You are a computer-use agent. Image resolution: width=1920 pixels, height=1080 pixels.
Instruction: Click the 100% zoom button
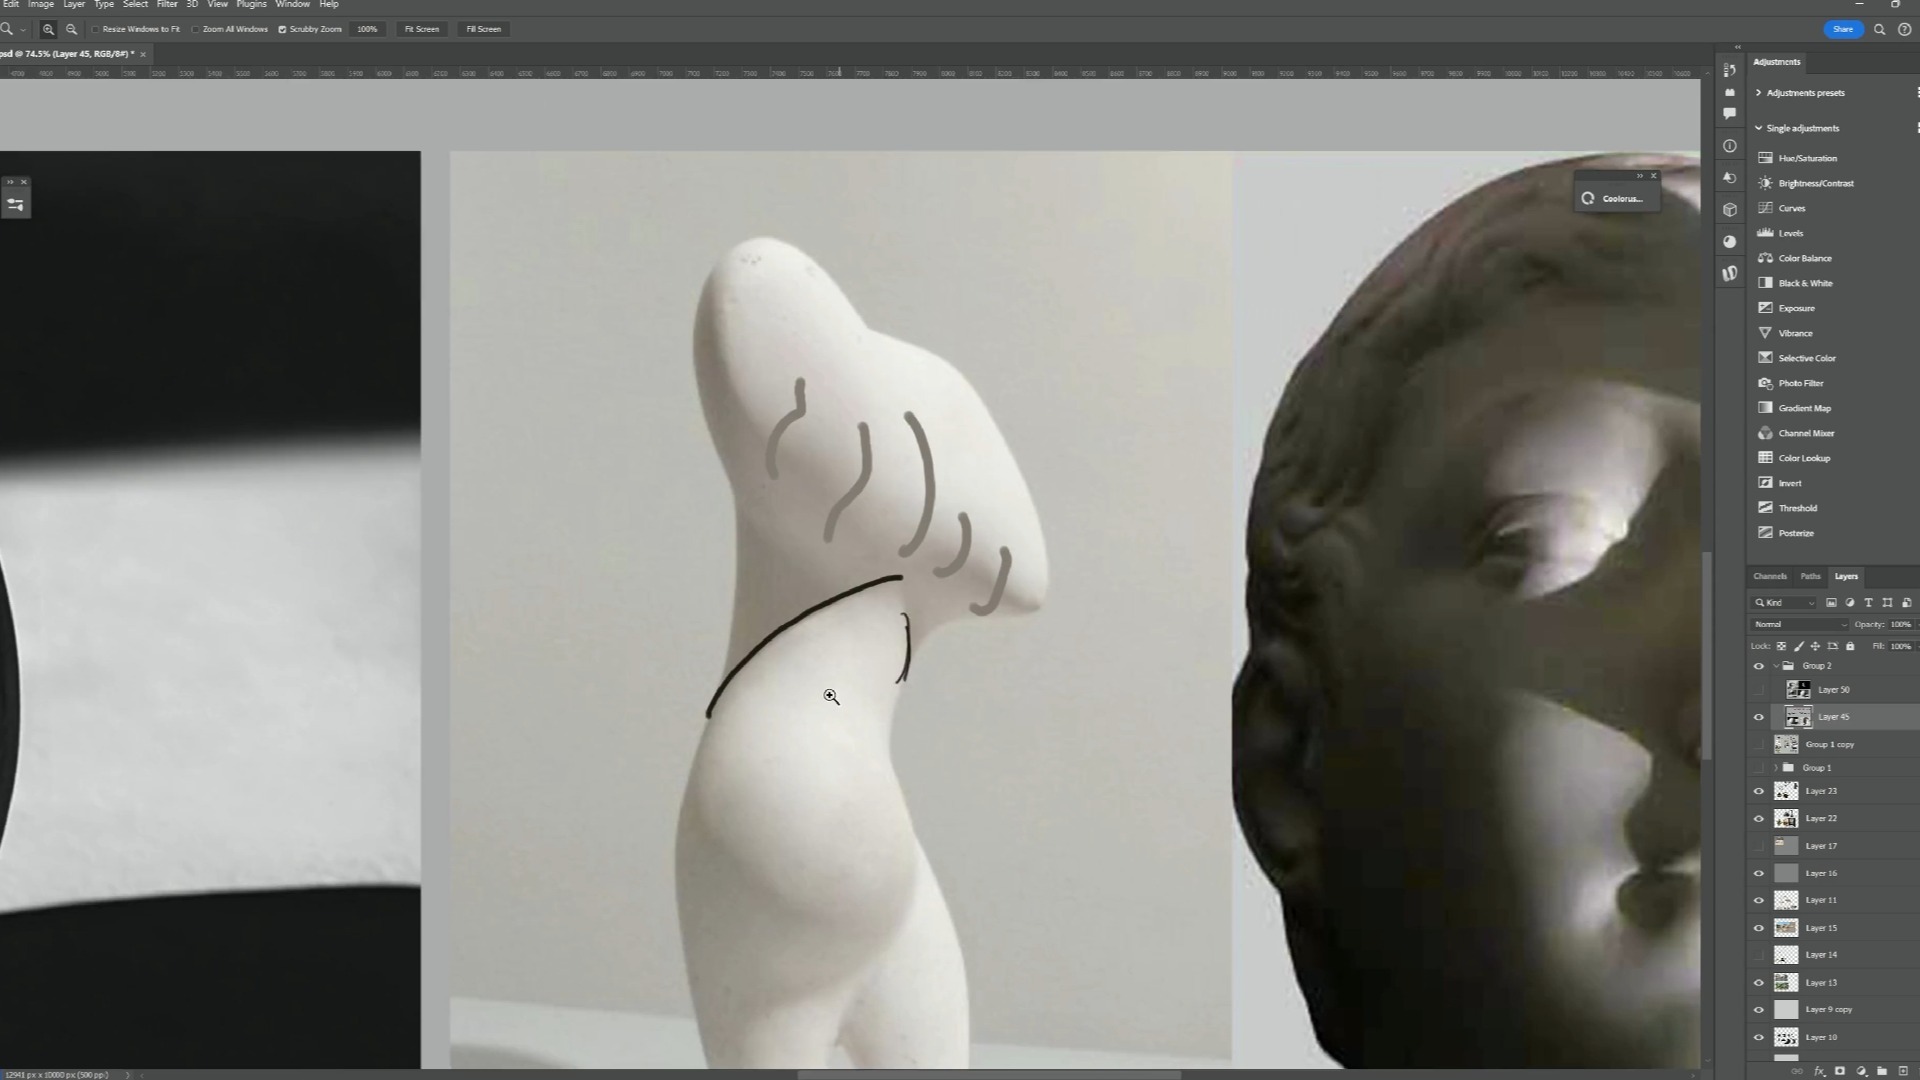click(367, 29)
